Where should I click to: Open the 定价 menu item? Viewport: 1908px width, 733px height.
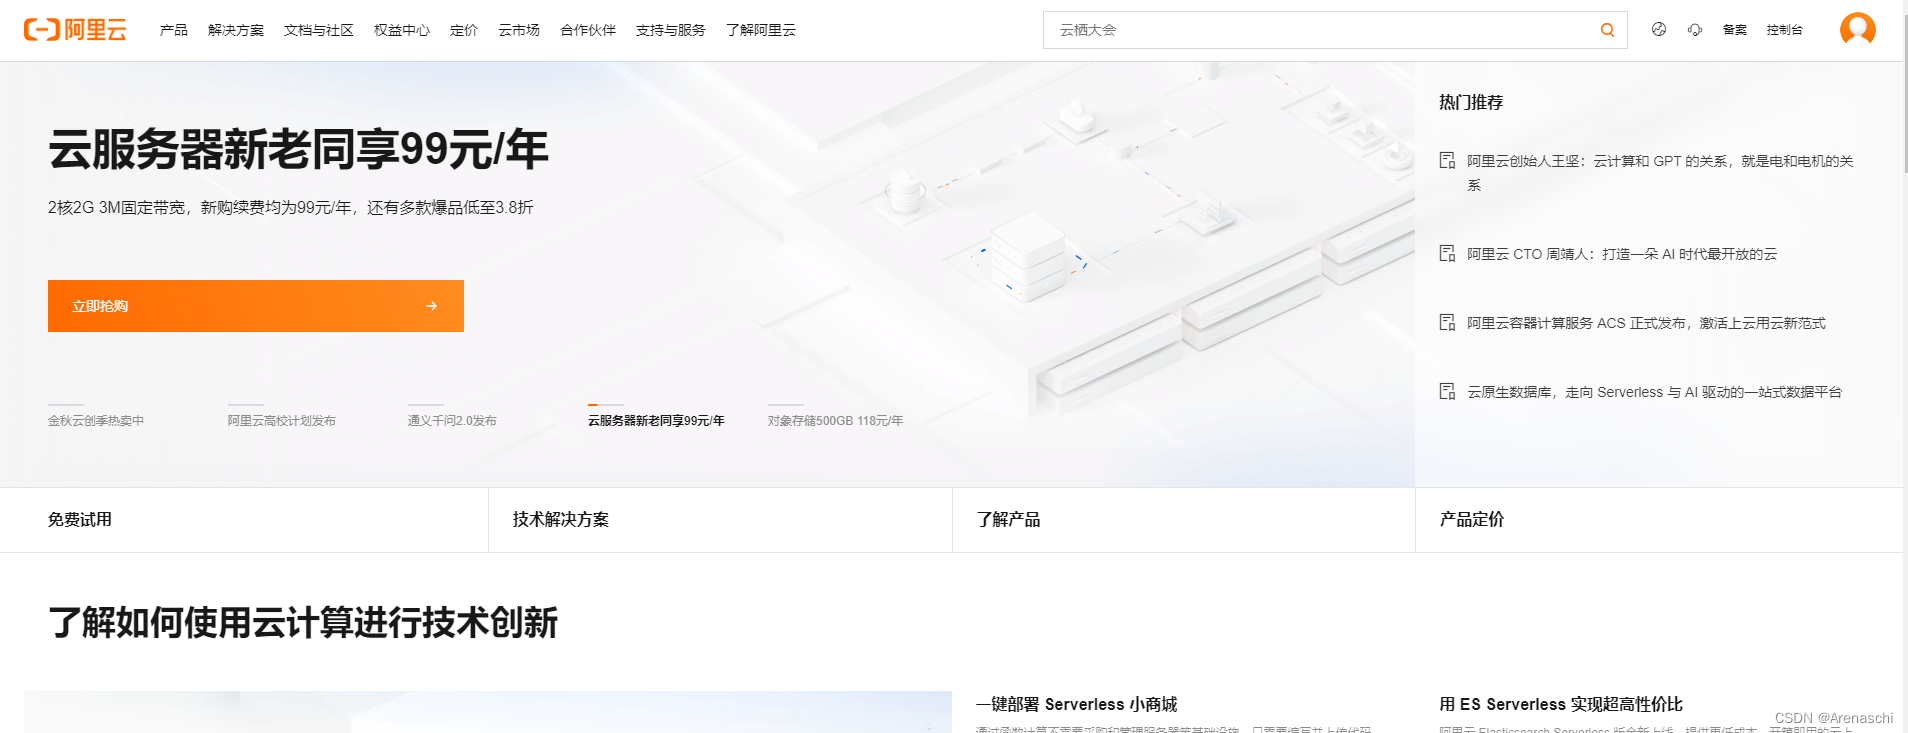pos(464,30)
